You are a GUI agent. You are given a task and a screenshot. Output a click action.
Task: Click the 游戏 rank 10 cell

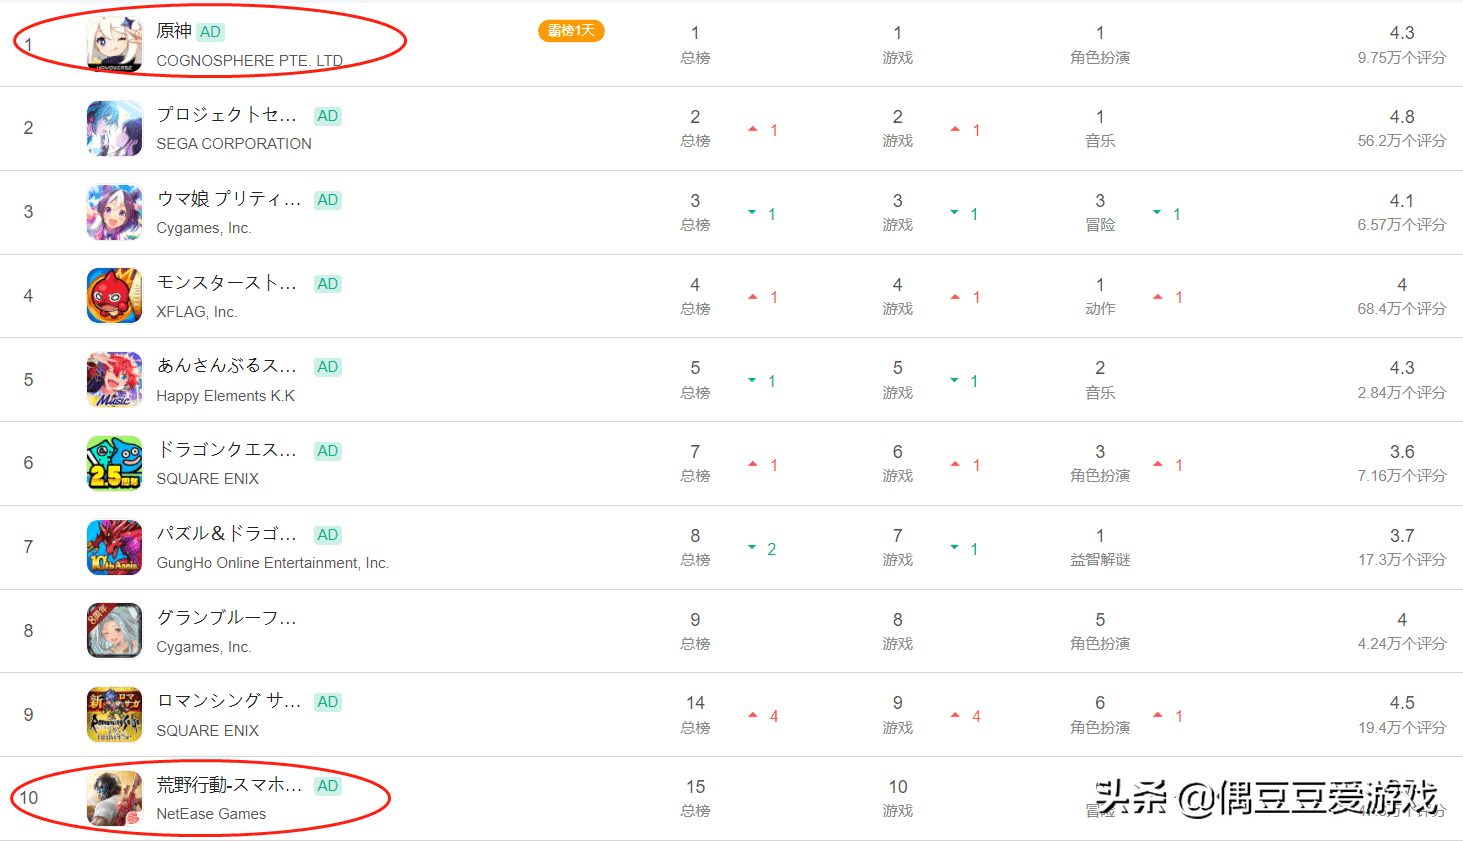pyautogui.click(x=898, y=799)
